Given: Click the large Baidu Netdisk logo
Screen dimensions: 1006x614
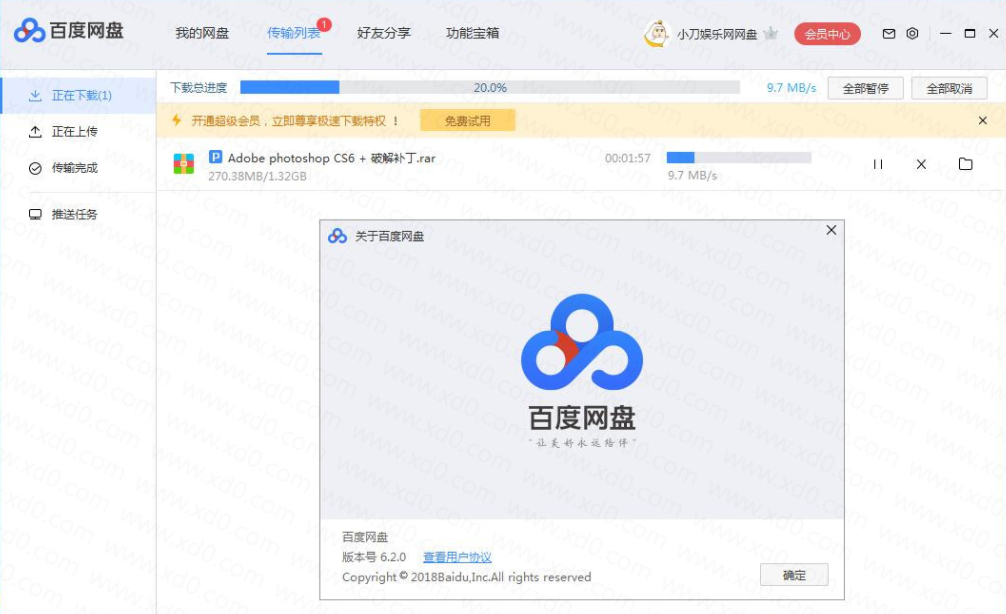Looking at the screenshot, I should coord(582,342).
